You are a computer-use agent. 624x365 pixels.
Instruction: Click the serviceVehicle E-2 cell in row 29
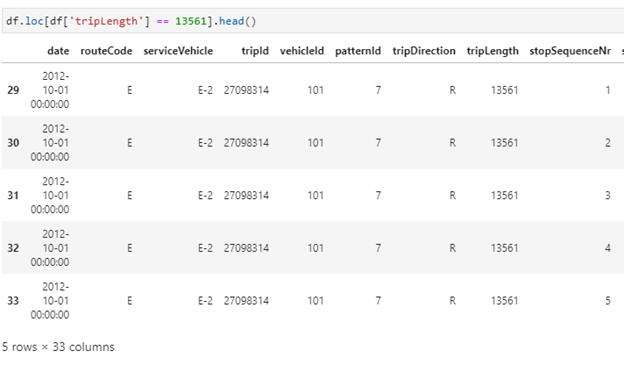pyautogui.click(x=205, y=90)
